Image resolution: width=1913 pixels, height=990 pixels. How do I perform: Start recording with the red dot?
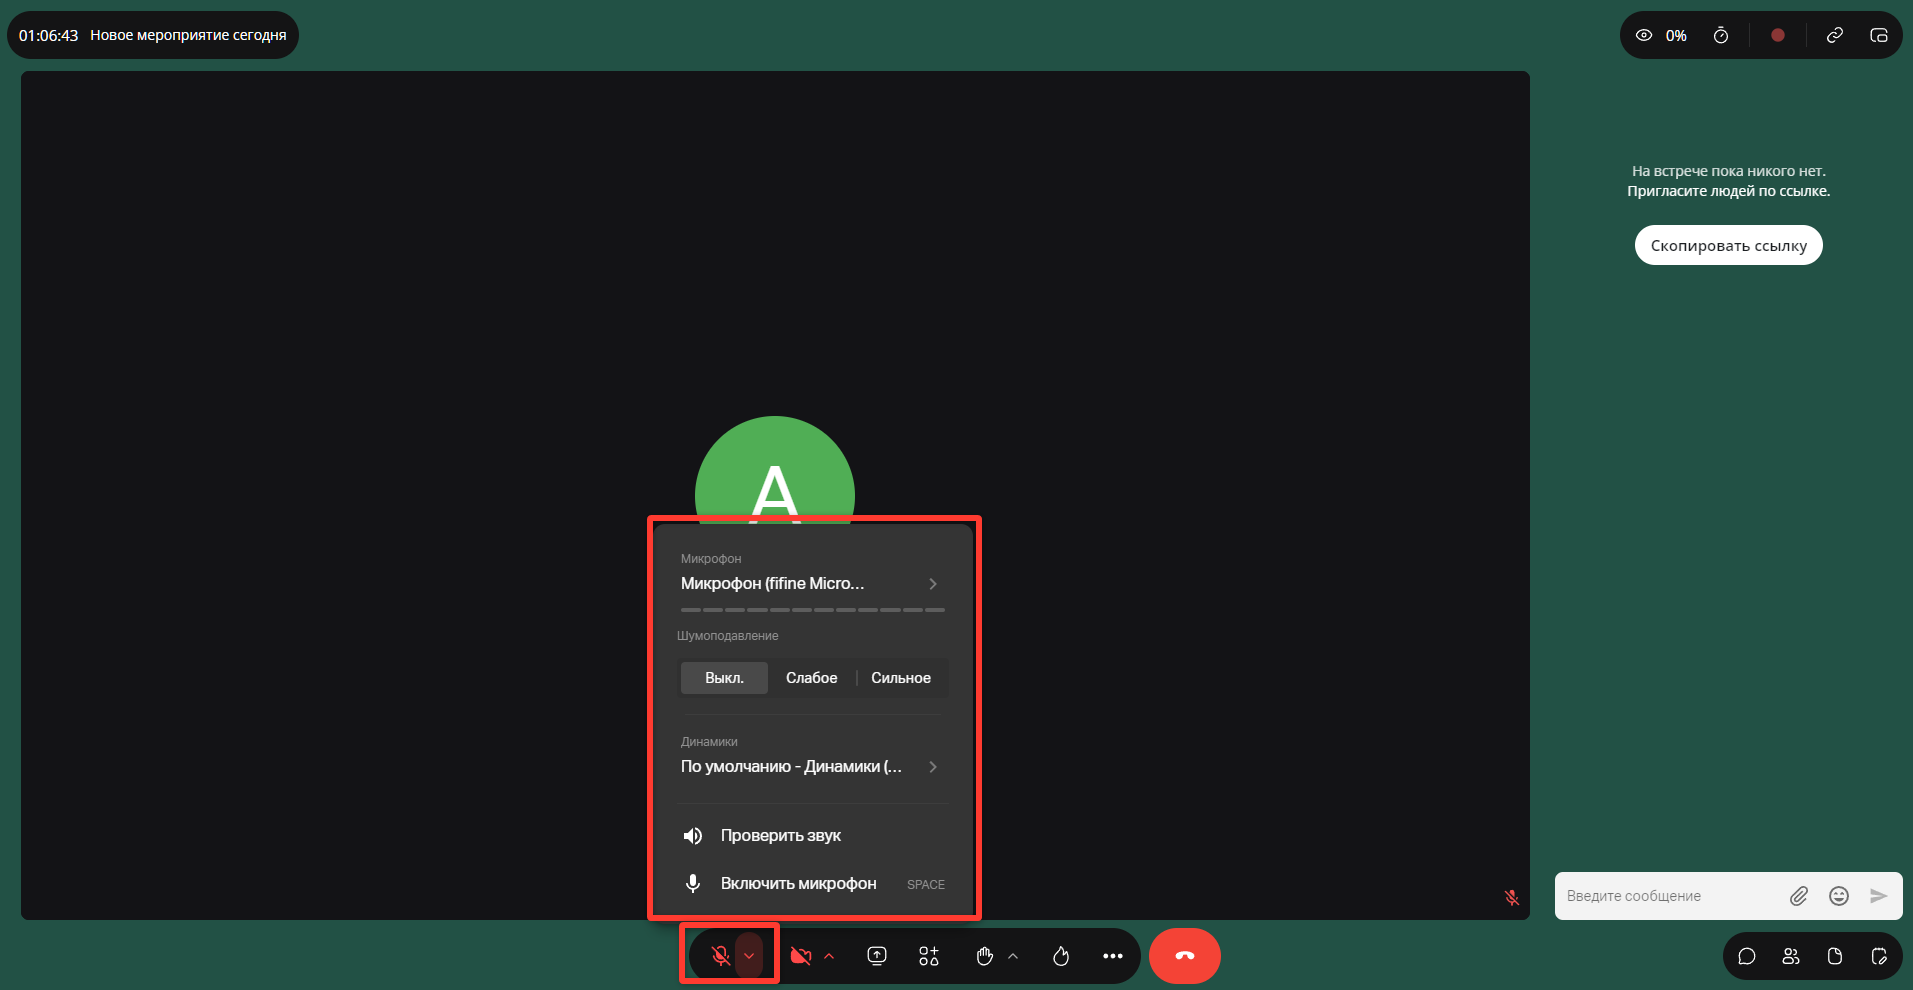coord(1778,35)
